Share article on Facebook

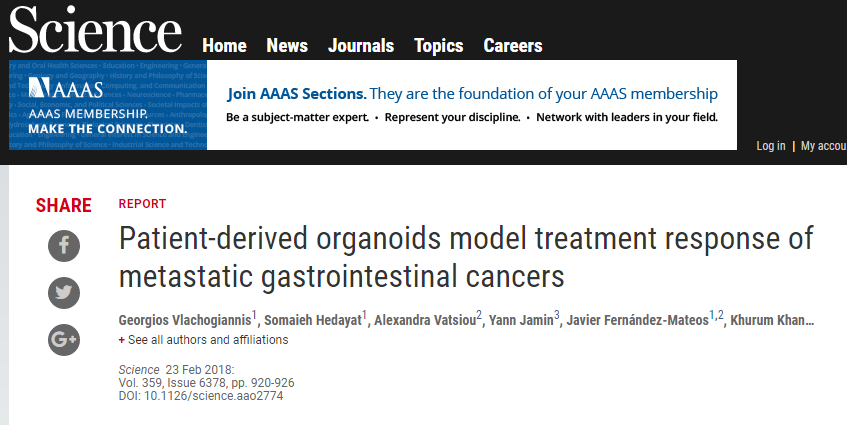coord(64,246)
